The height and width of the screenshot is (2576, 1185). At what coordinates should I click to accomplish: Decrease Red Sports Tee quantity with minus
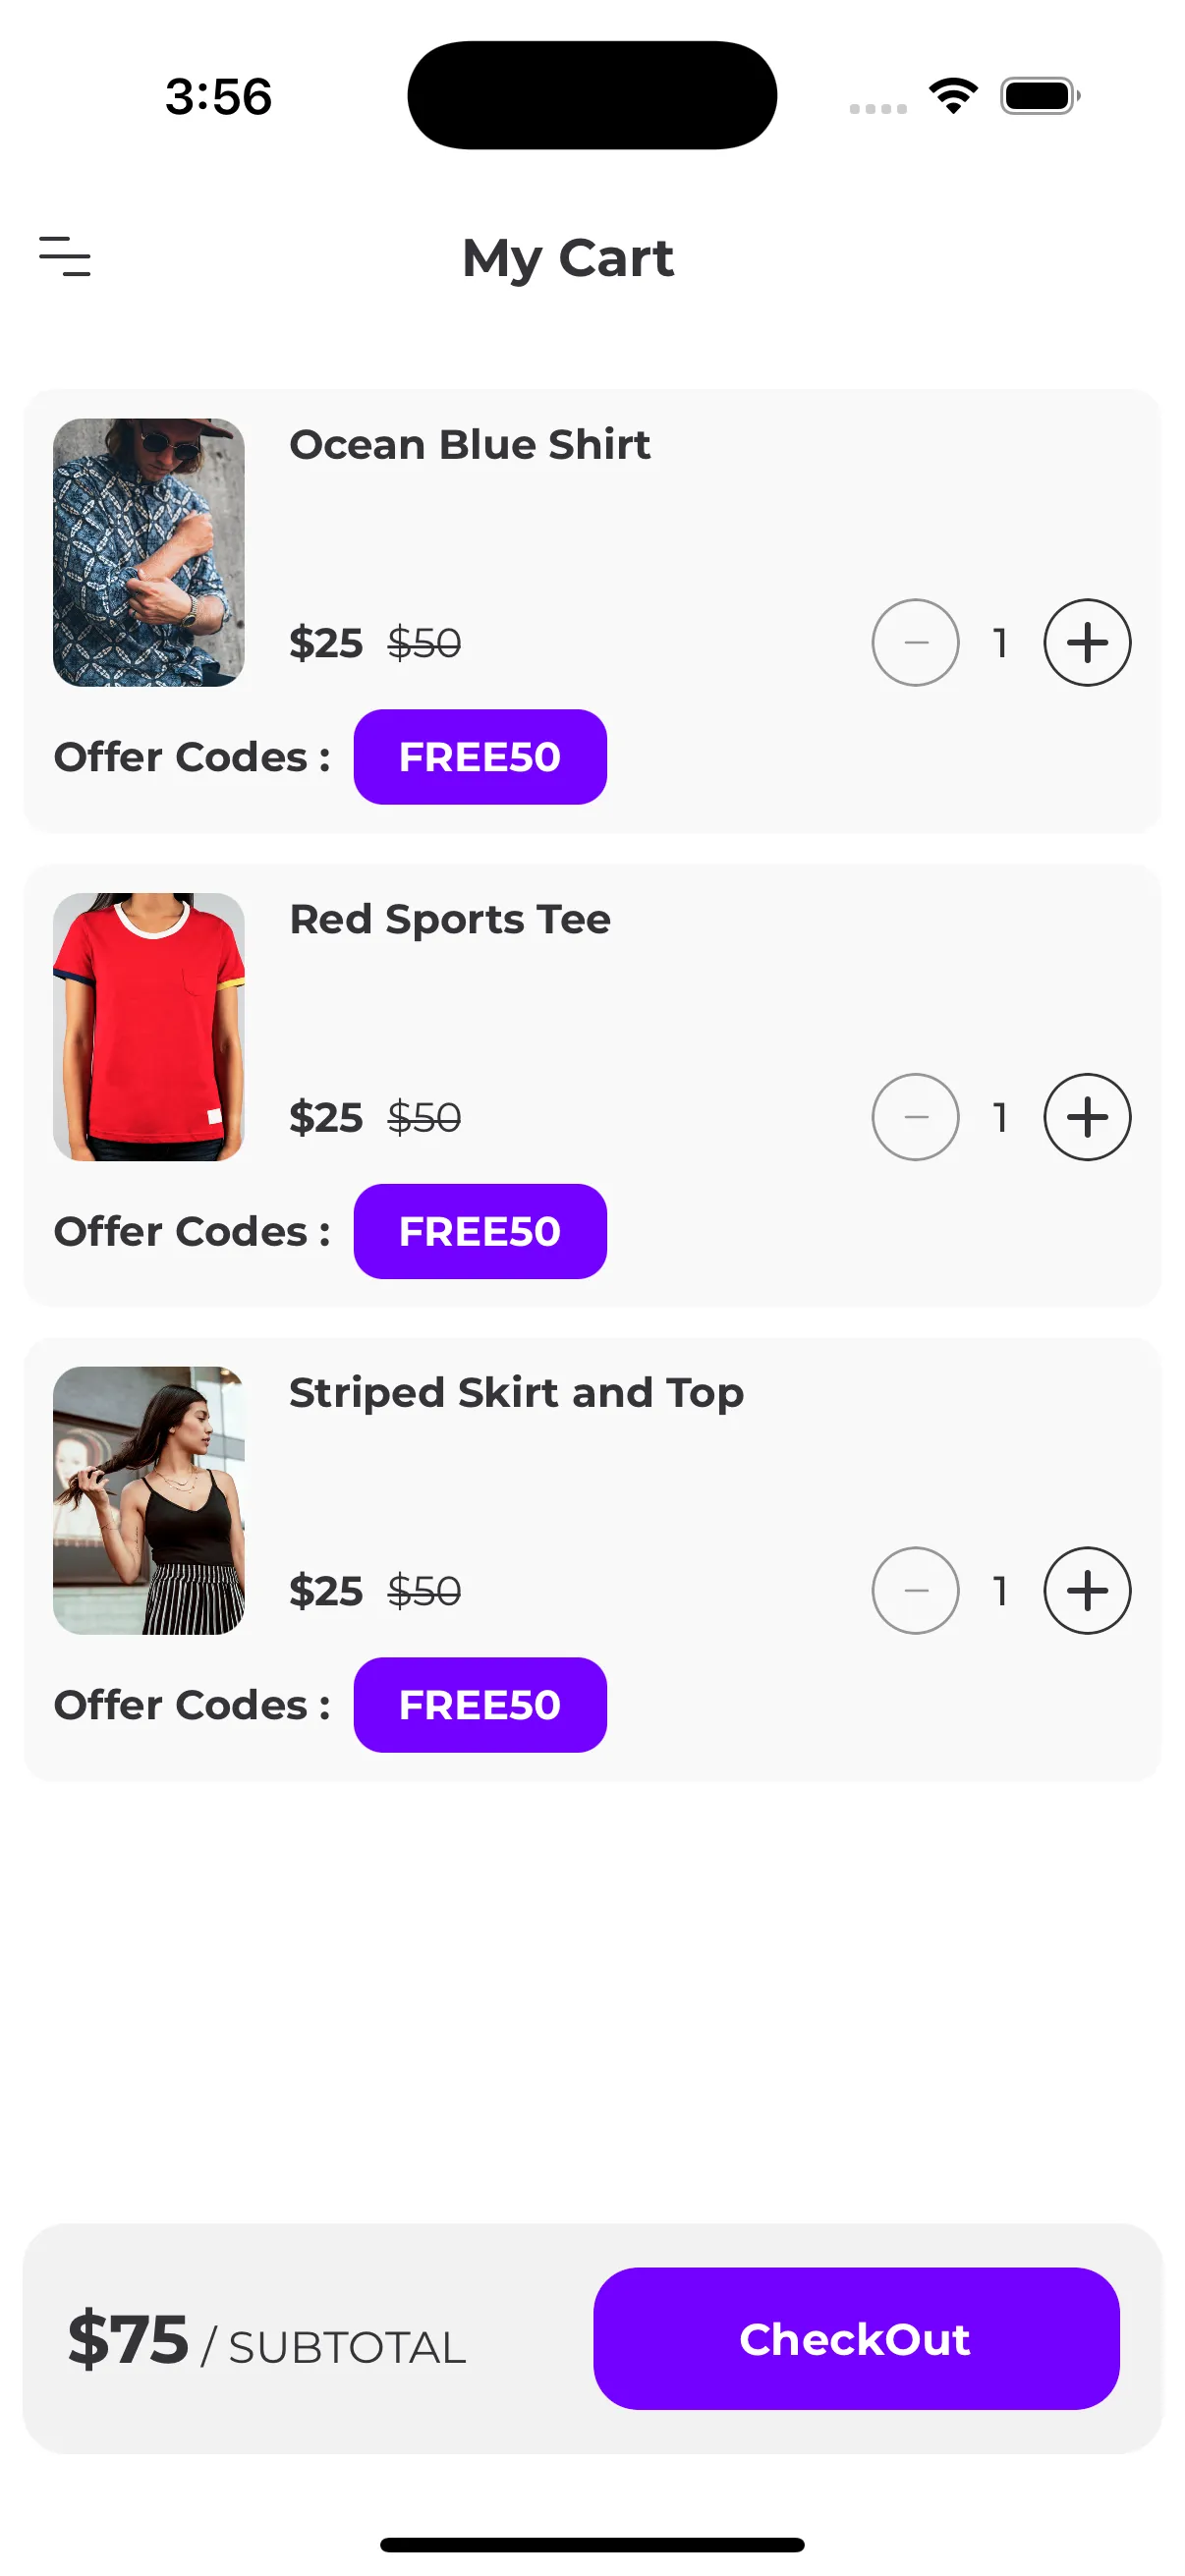[x=915, y=1117]
